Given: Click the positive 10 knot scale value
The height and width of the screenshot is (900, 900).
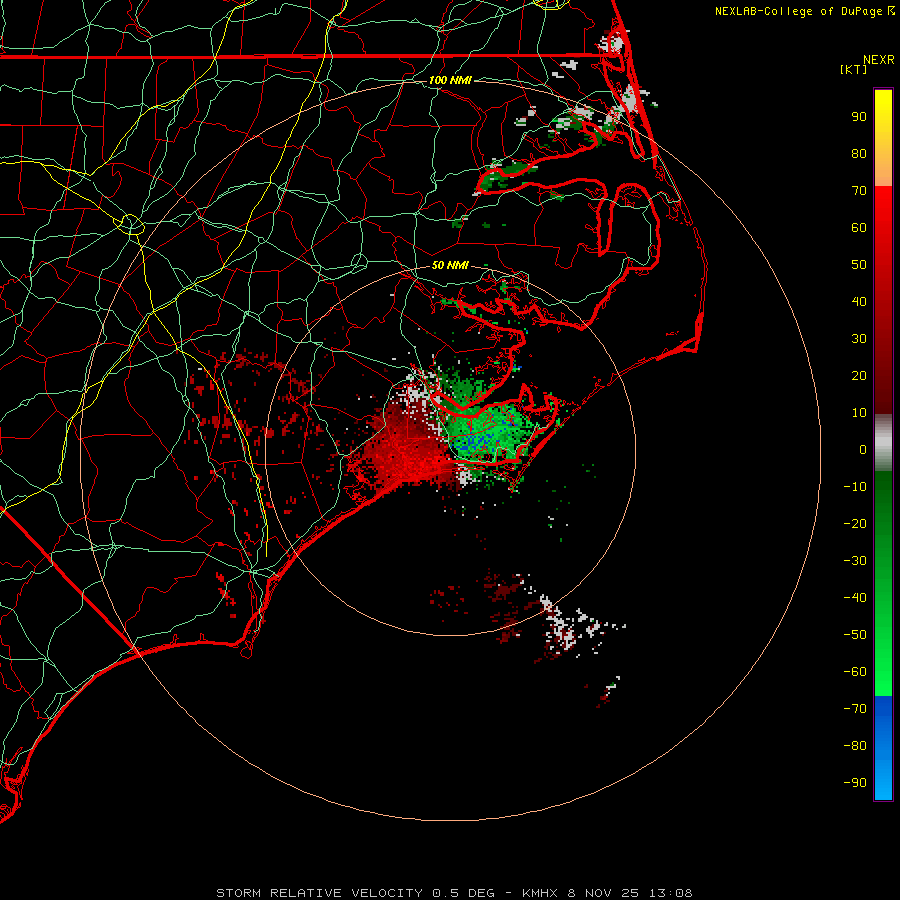Looking at the screenshot, I should pos(859,413).
